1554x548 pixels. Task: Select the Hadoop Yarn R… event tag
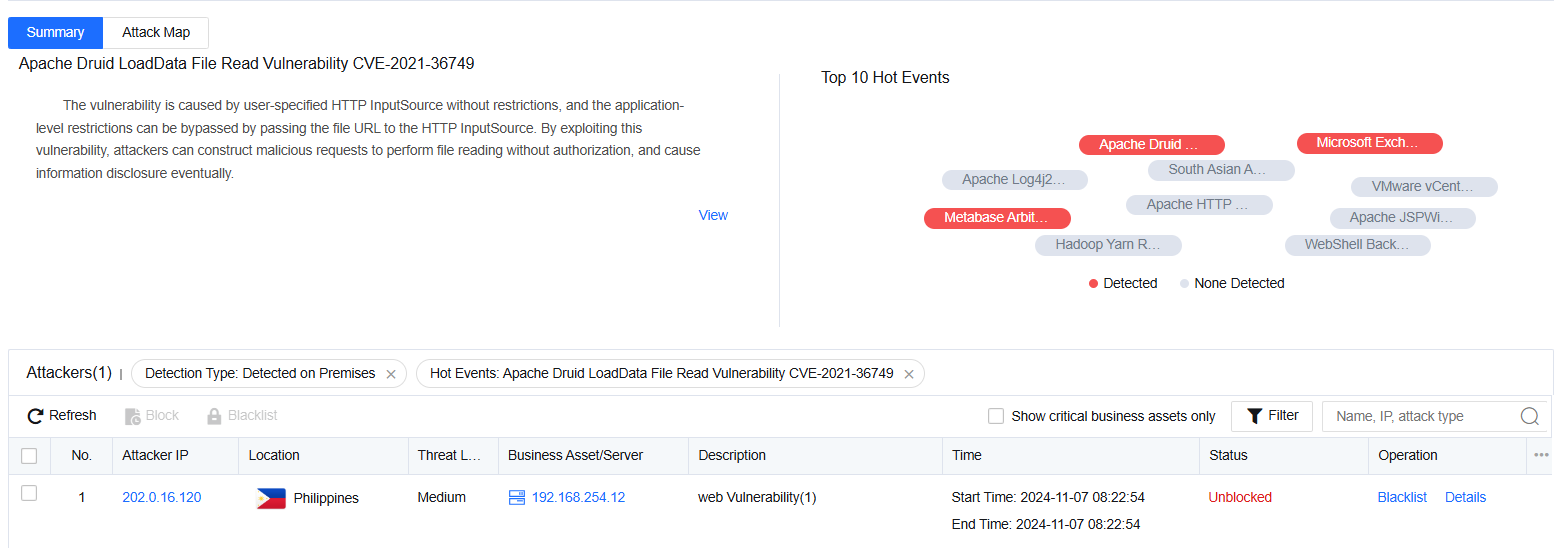click(1108, 245)
